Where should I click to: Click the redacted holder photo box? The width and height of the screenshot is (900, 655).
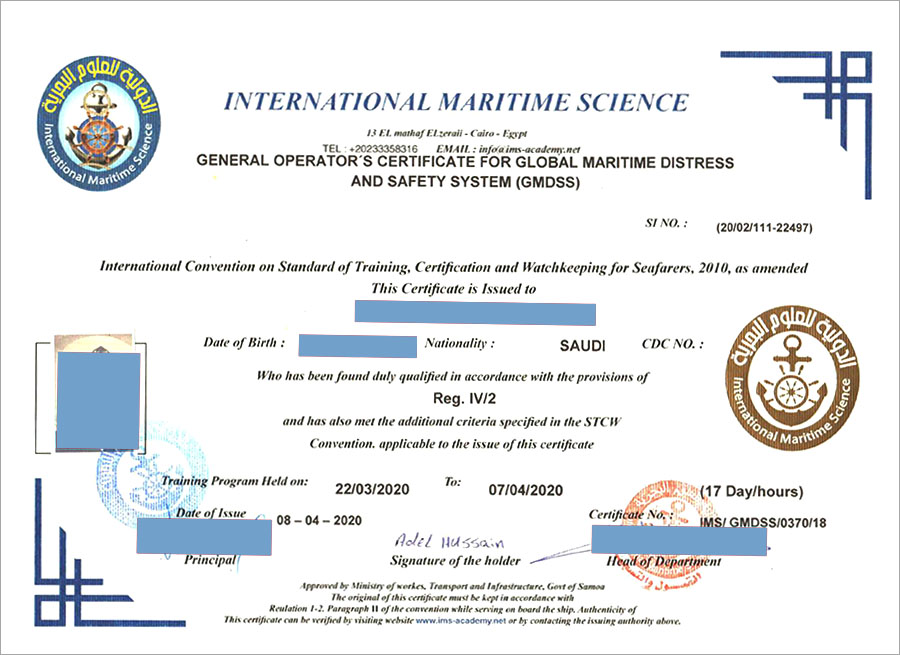97,399
